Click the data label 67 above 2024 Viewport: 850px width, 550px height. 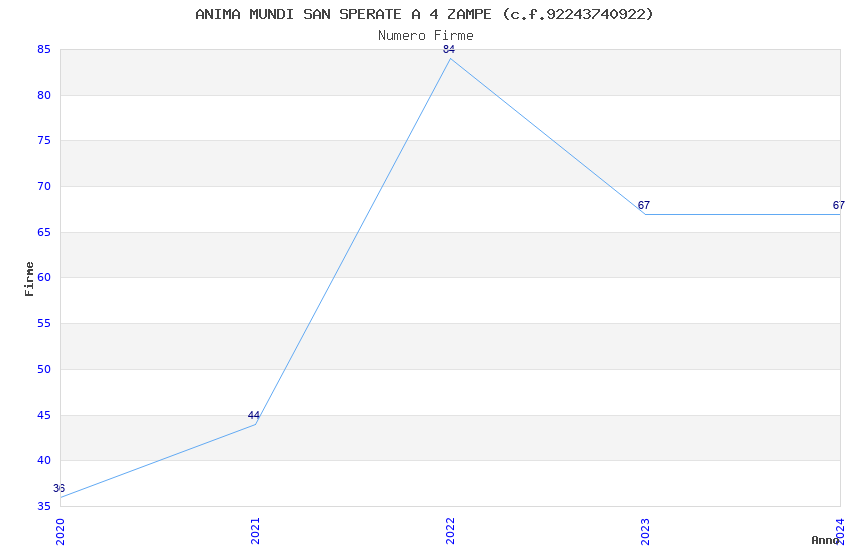[839, 205]
